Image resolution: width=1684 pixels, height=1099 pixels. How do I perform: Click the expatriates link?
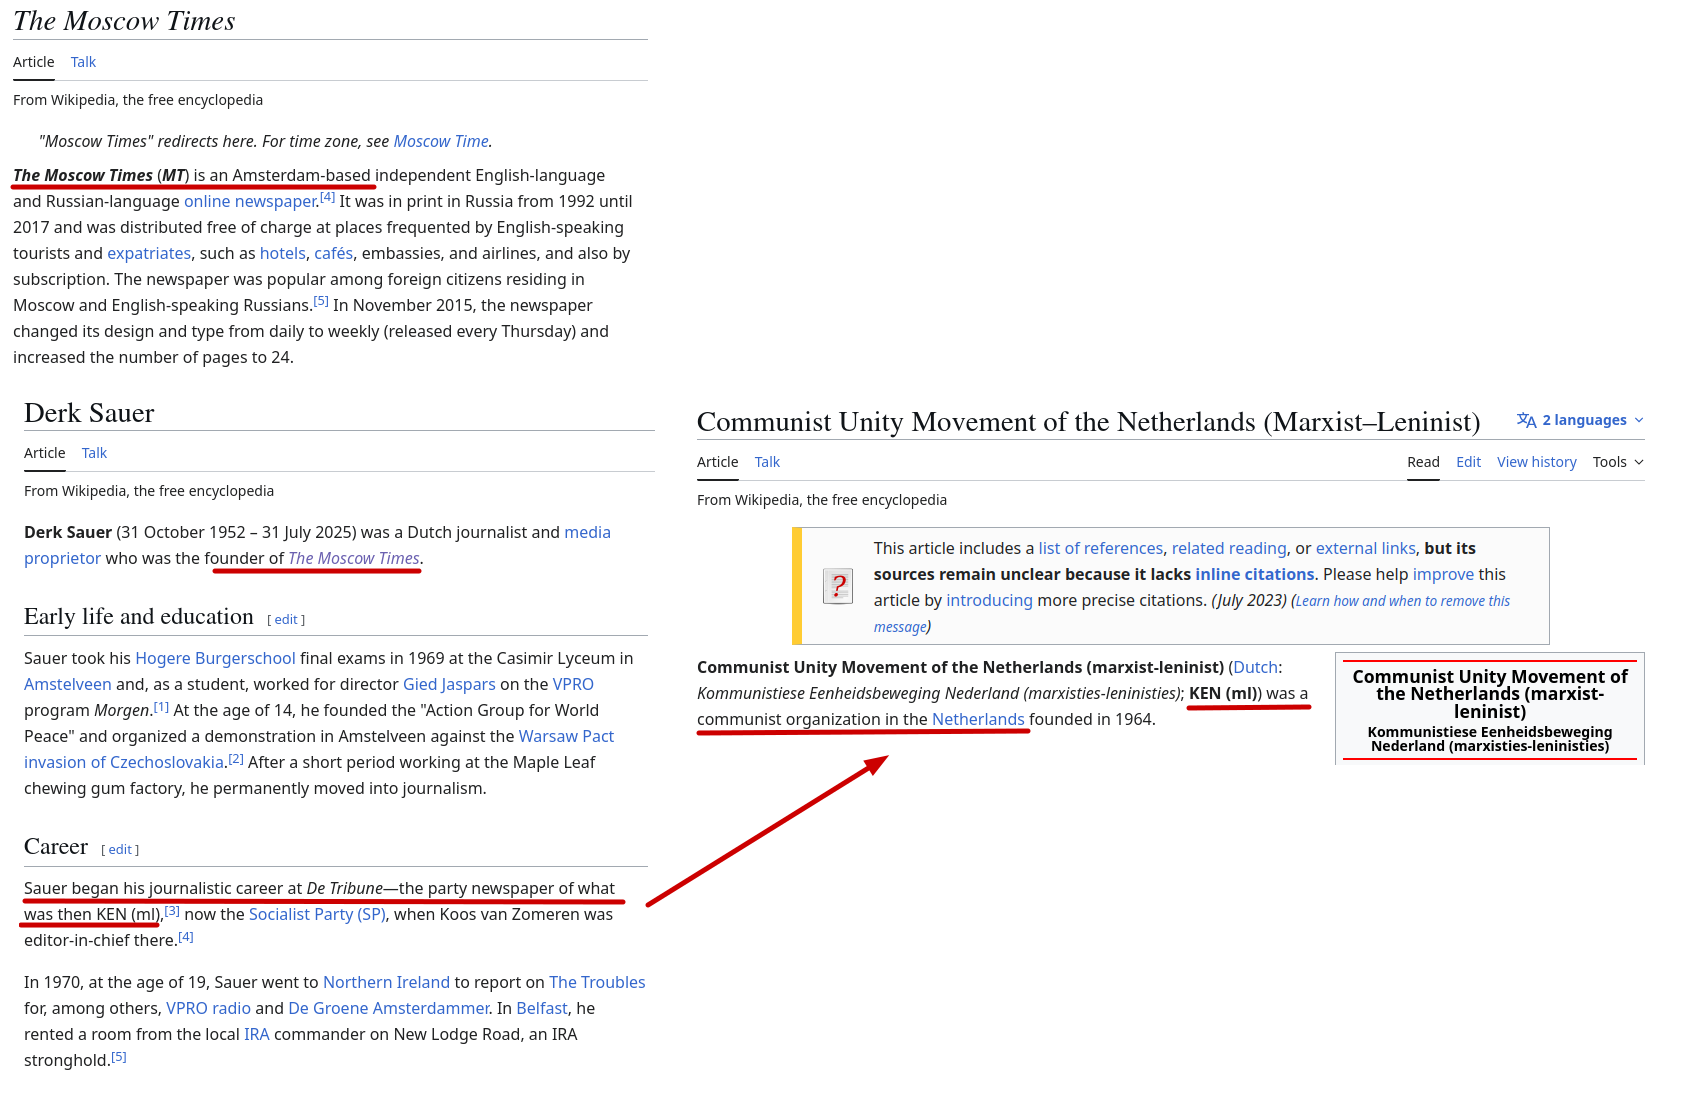click(149, 253)
